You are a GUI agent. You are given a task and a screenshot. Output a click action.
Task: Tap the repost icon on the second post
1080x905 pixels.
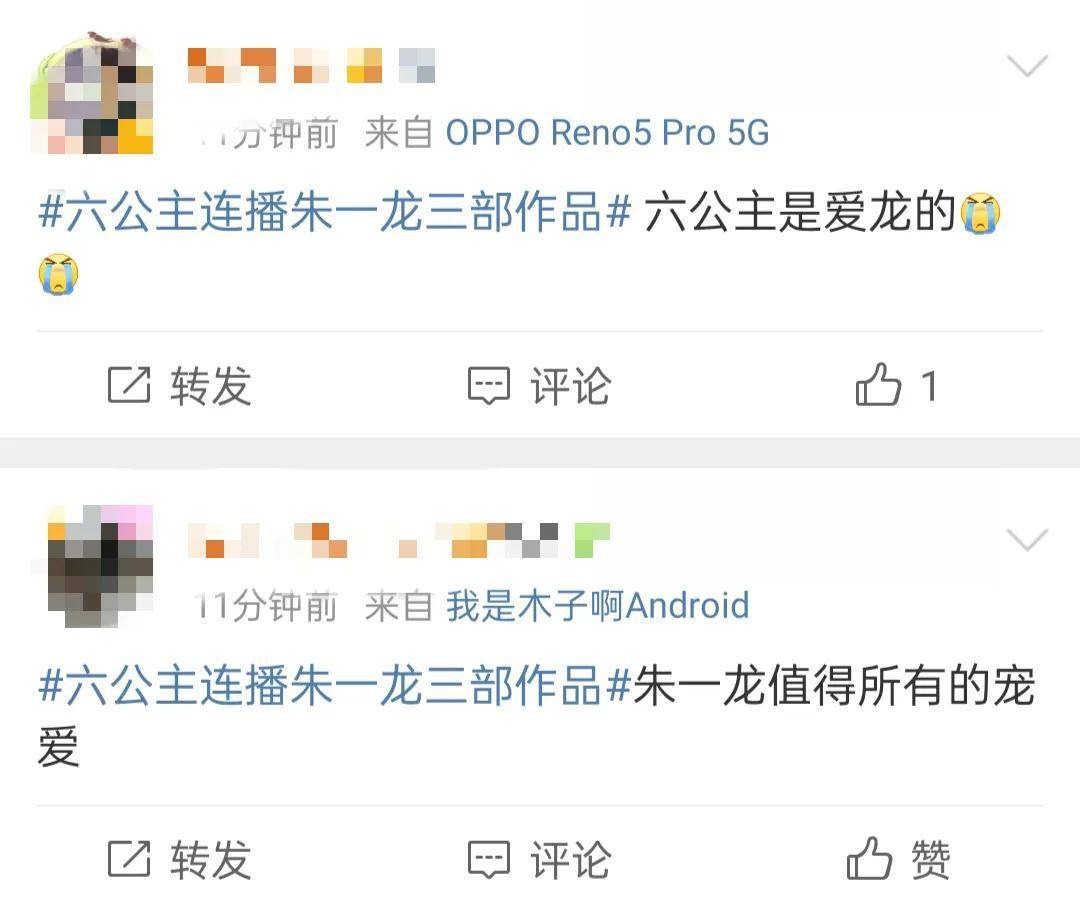[x=129, y=859]
